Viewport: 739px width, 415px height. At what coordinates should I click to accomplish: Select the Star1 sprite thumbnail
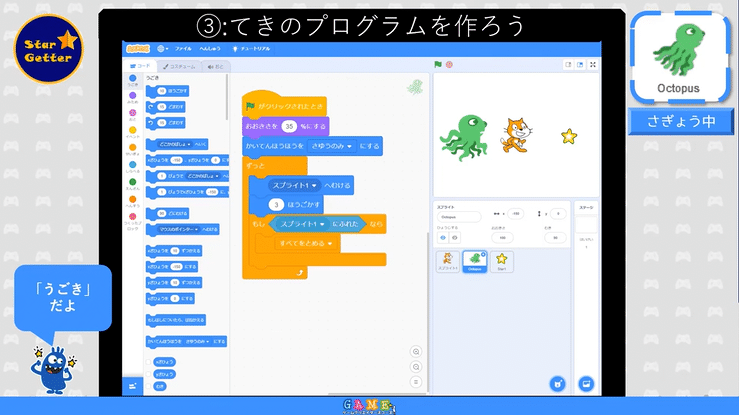click(501, 261)
